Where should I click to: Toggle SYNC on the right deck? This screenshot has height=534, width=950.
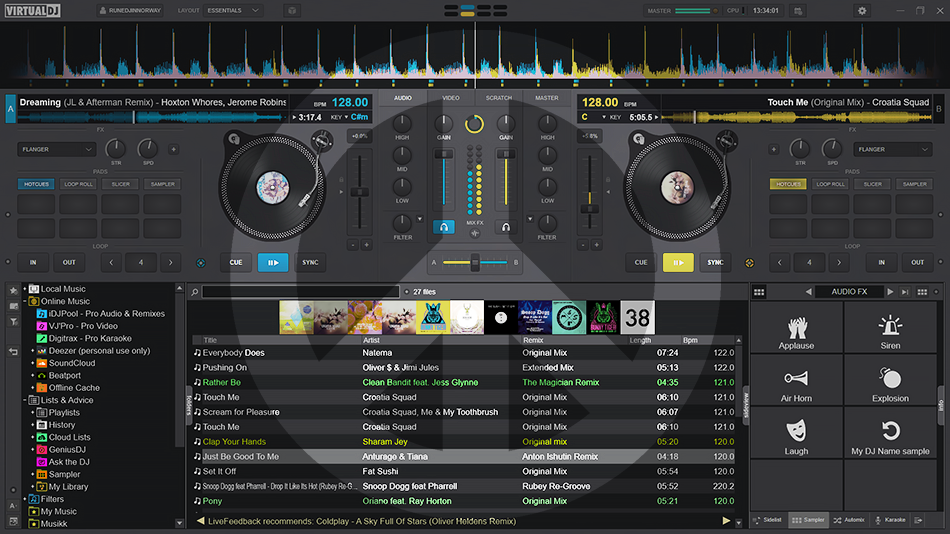coord(715,263)
